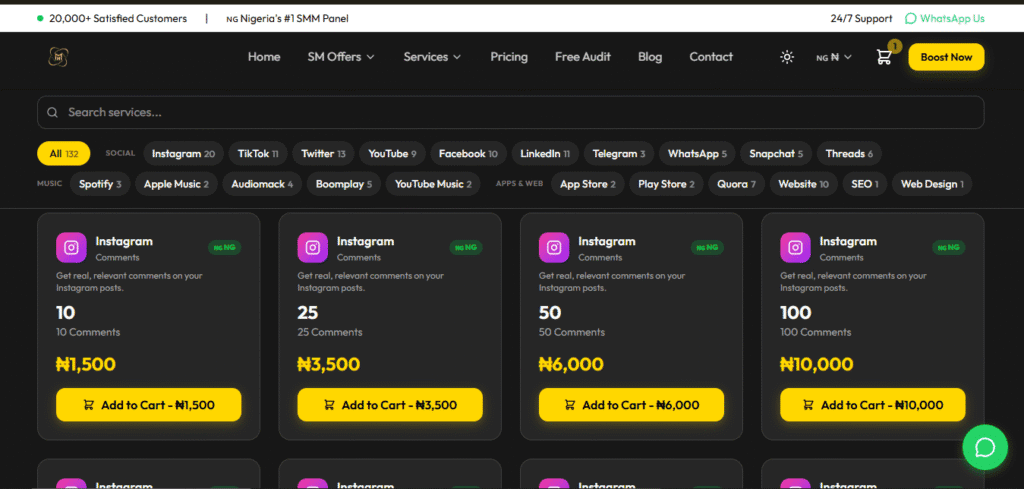Filter by Audiomack 4
This screenshot has width=1024, height=489.
tap(263, 184)
